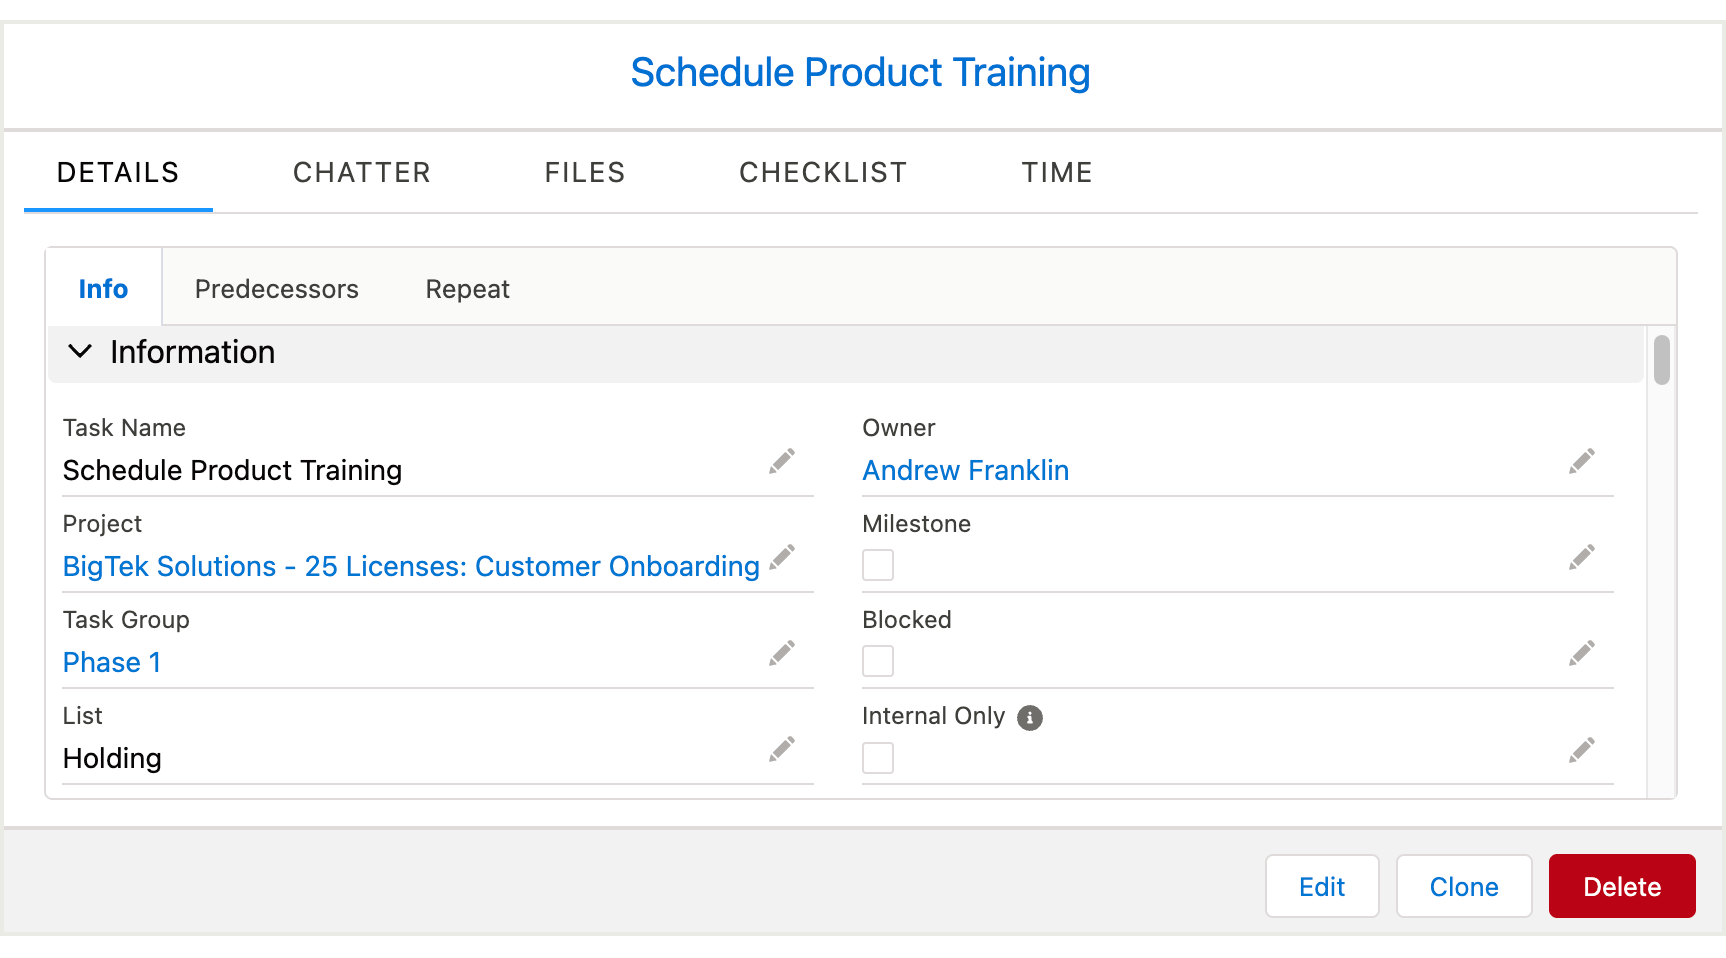Select the Predecessors sub-tab
This screenshot has width=1726, height=958.
tap(277, 289)
